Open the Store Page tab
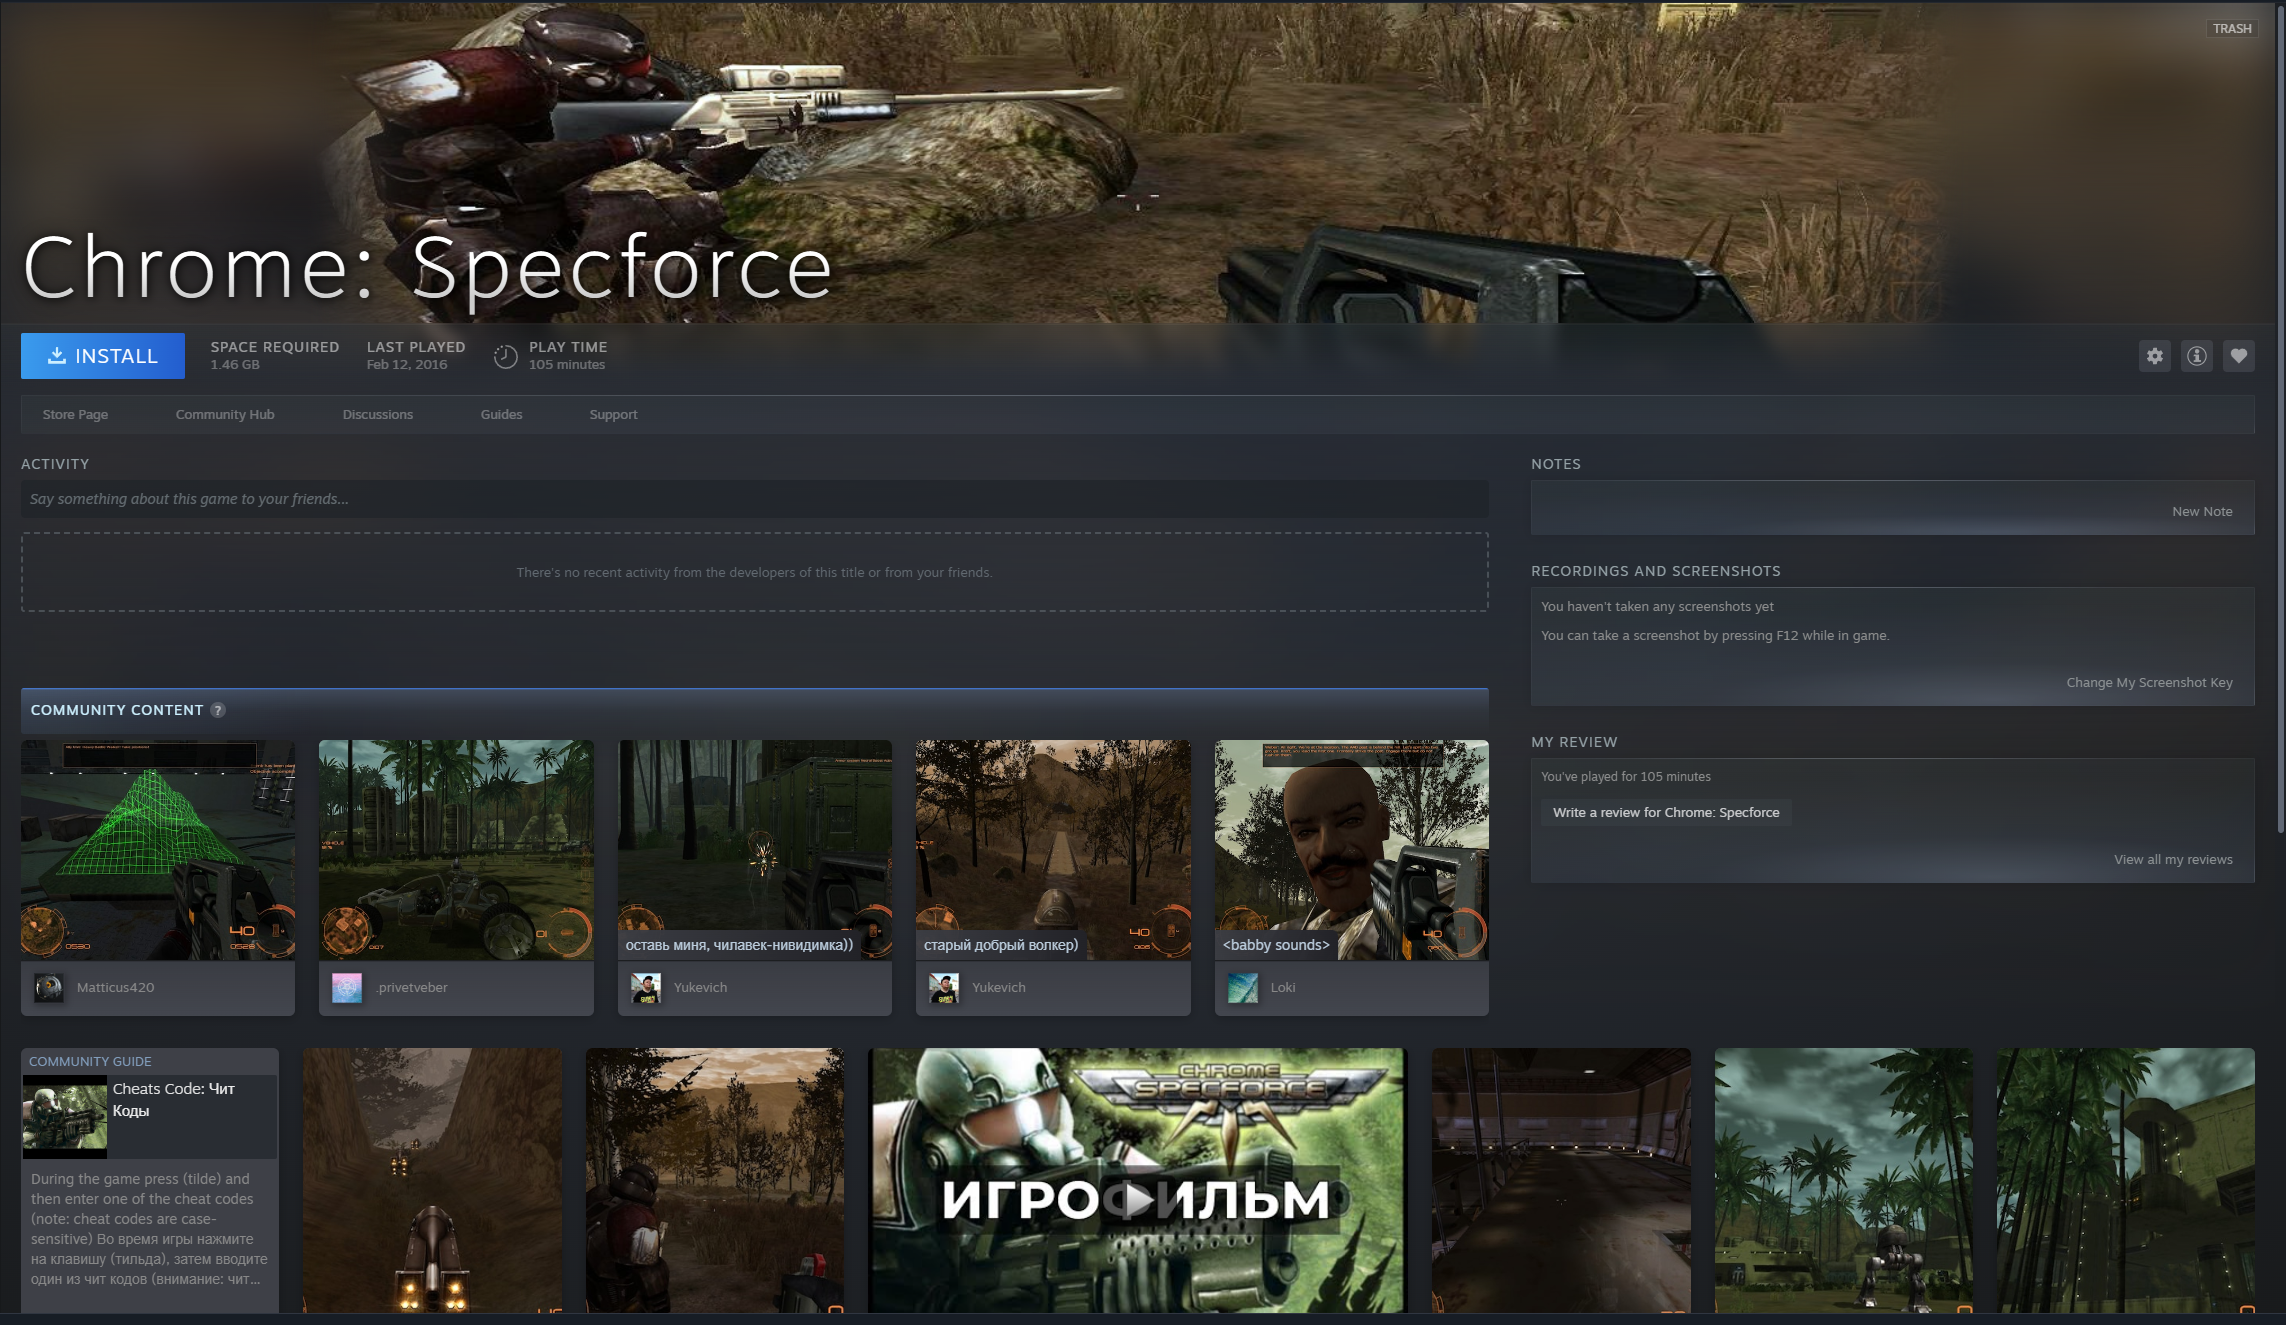This screenshot has width=2286, height=1325. pos(75,414)
